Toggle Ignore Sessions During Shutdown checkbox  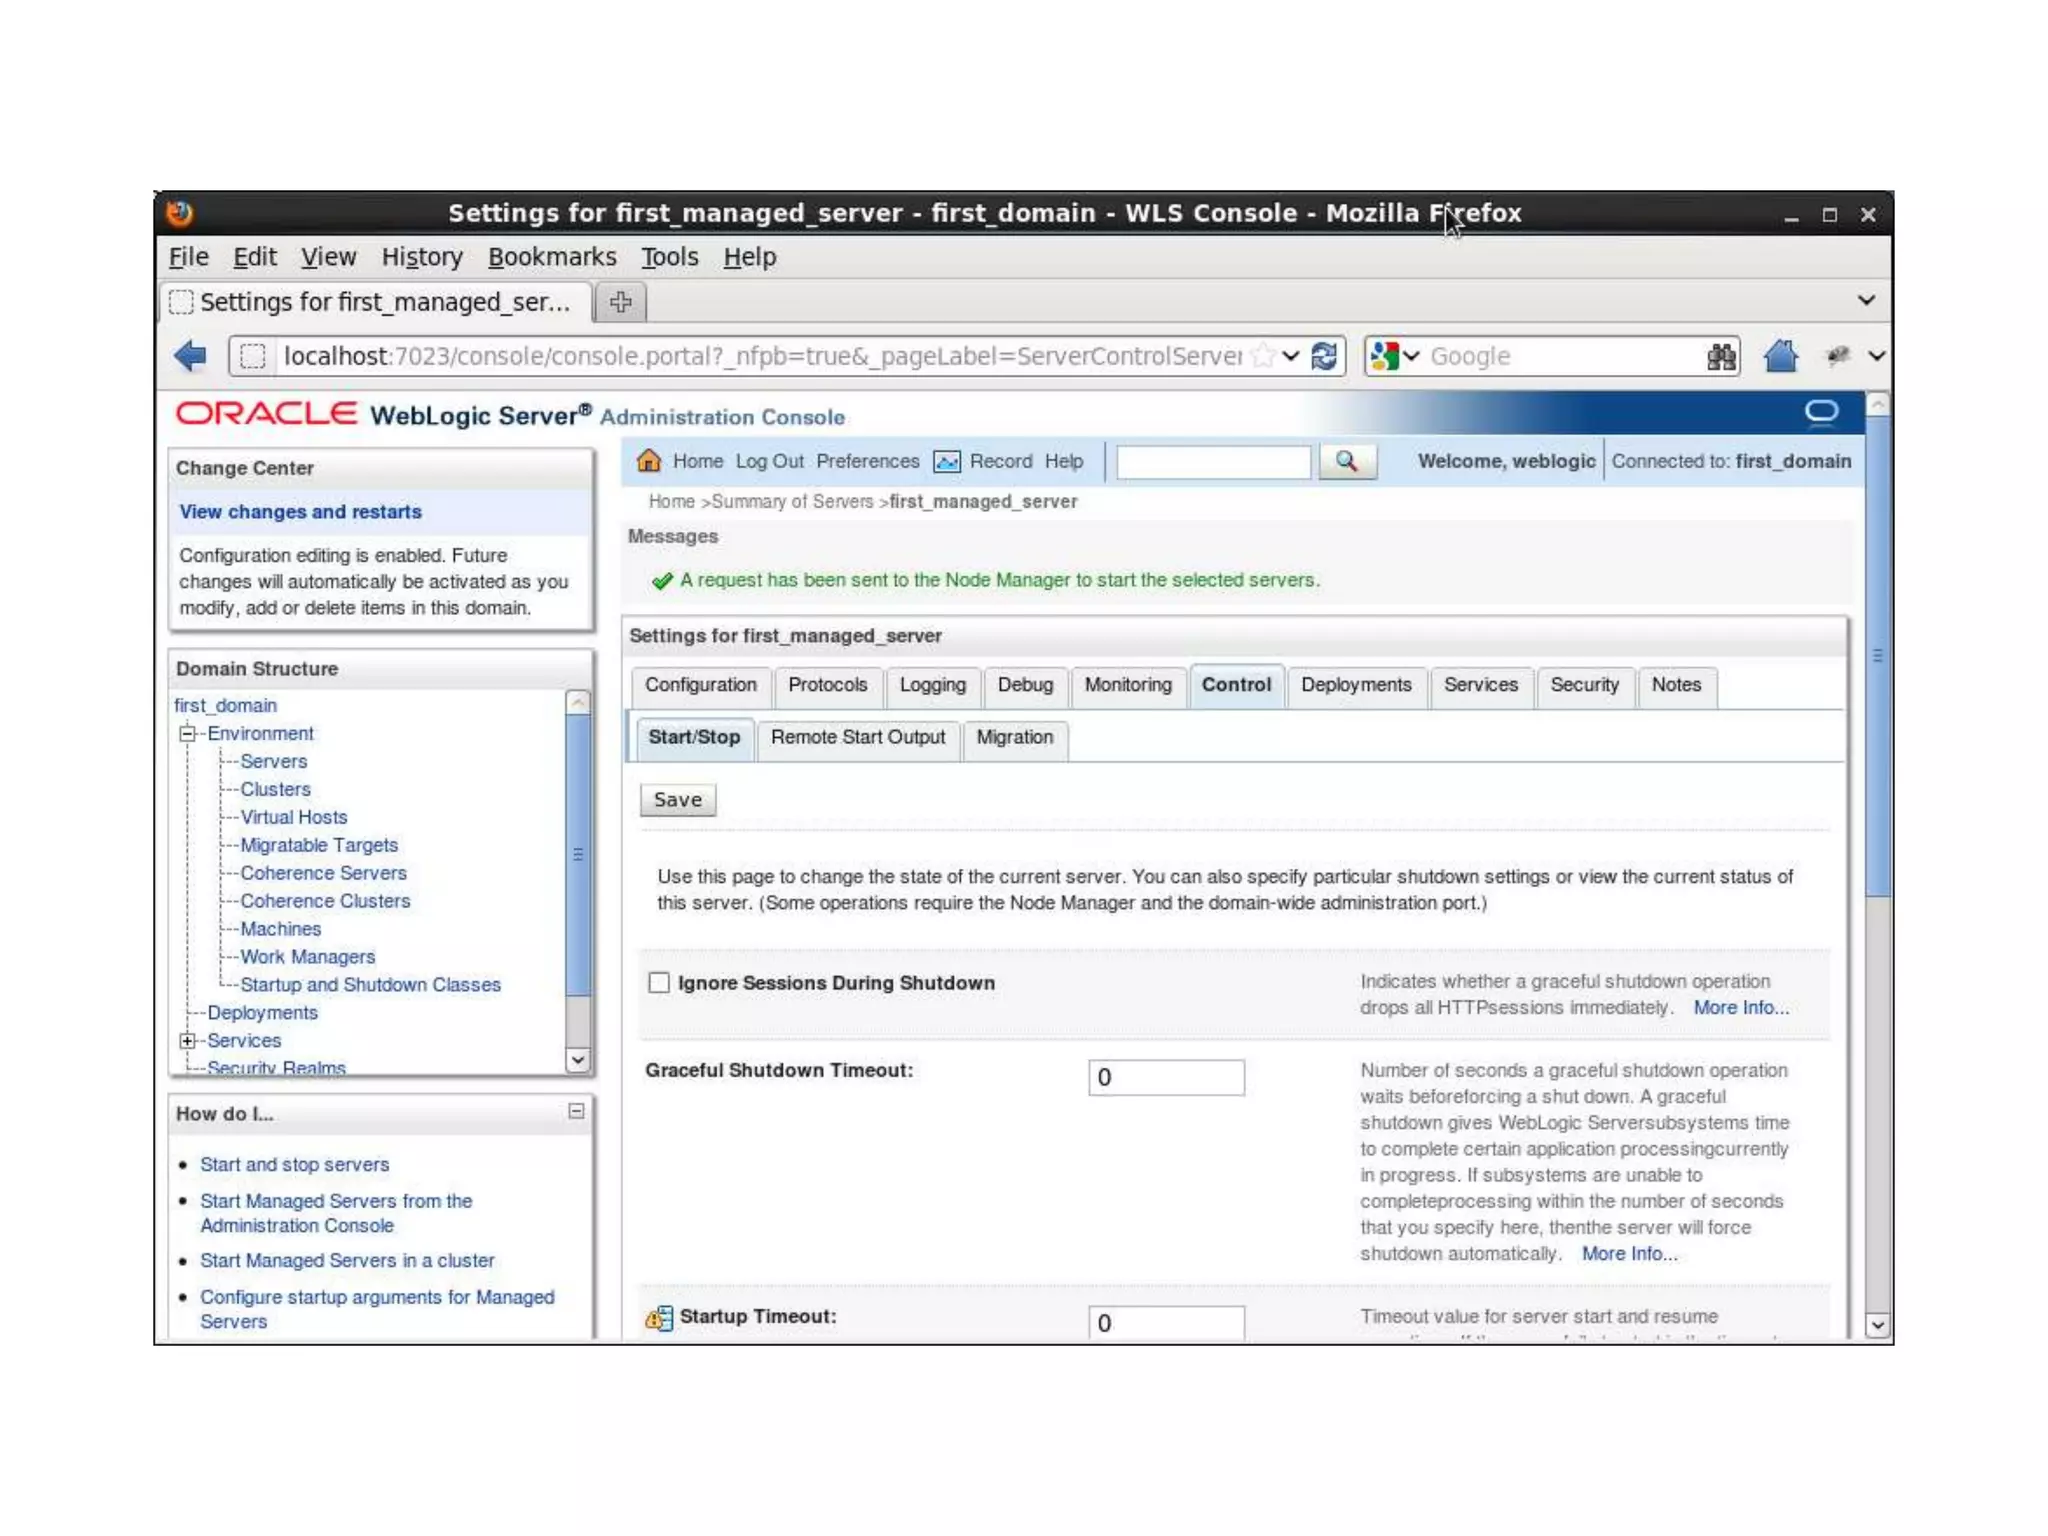click(x=659, y=983)
